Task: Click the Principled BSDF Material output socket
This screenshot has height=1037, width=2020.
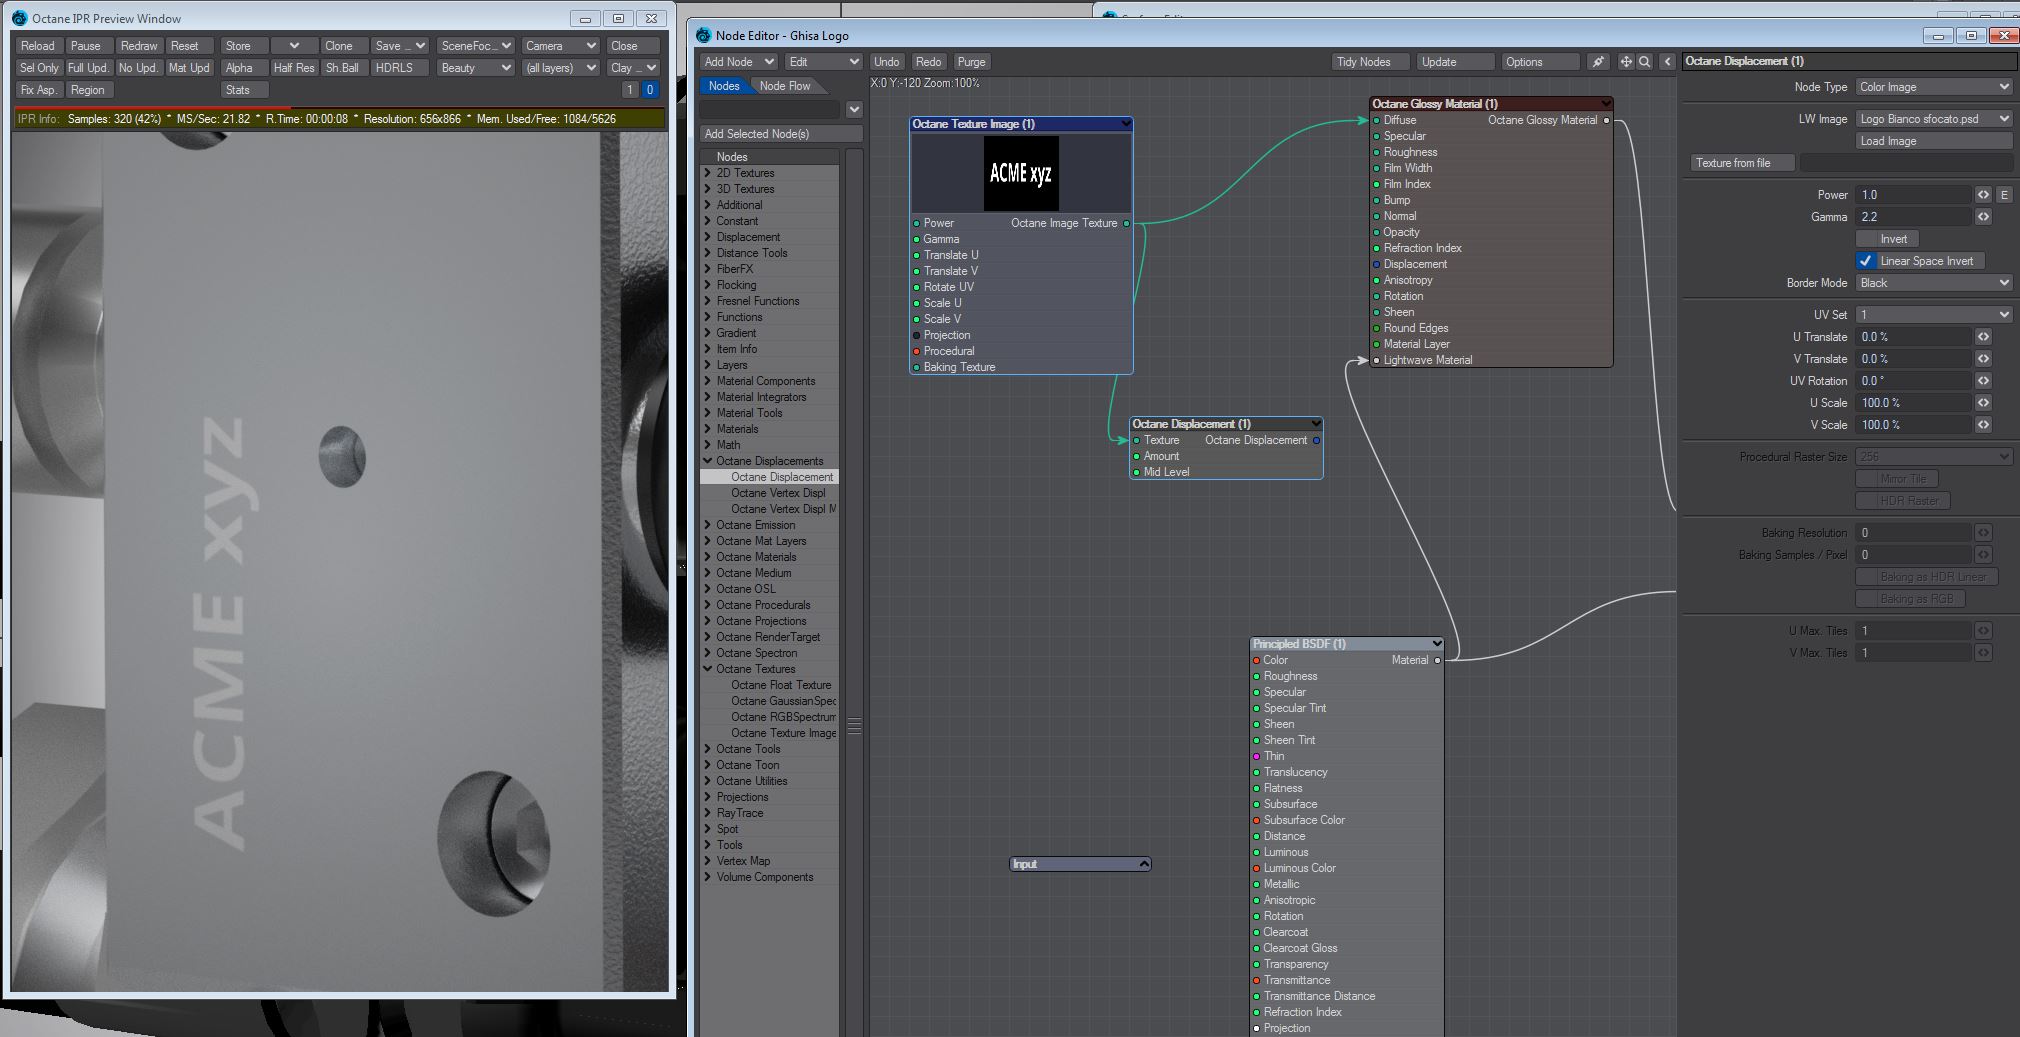Action: click(x=1437, y=660)
